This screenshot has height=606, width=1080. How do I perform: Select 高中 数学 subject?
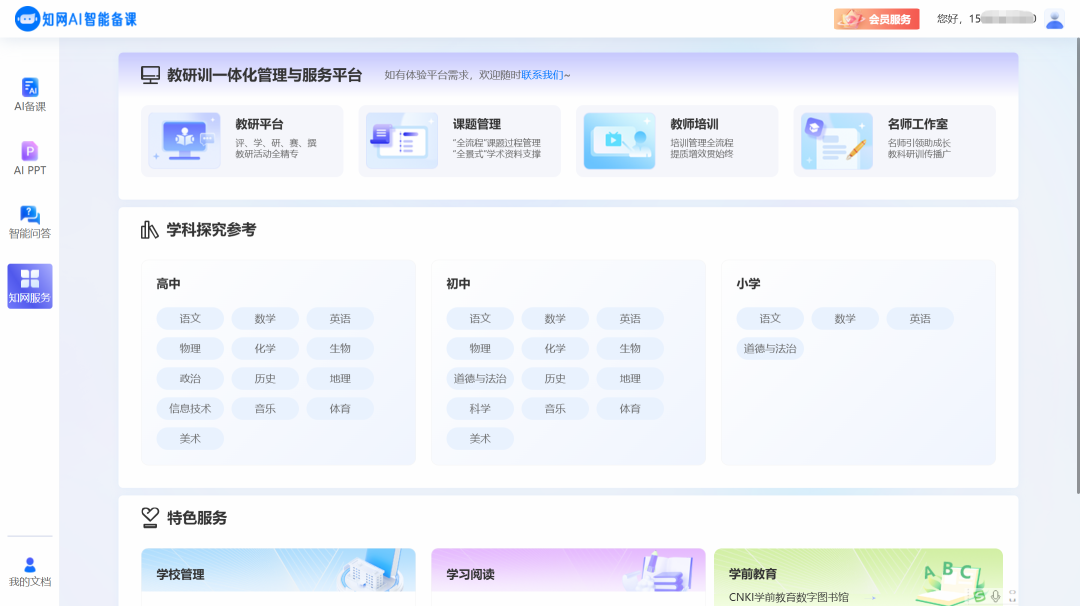(x=265, y=318)
